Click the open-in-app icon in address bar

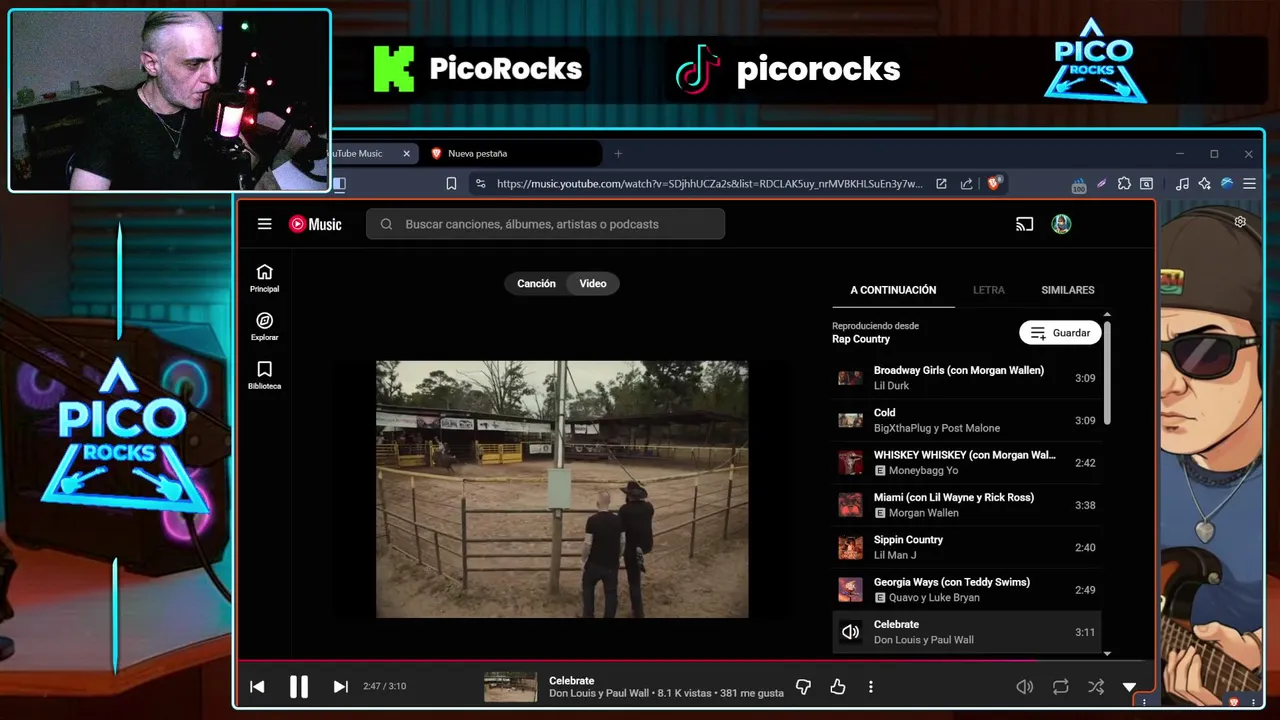(x=941, y=184)
